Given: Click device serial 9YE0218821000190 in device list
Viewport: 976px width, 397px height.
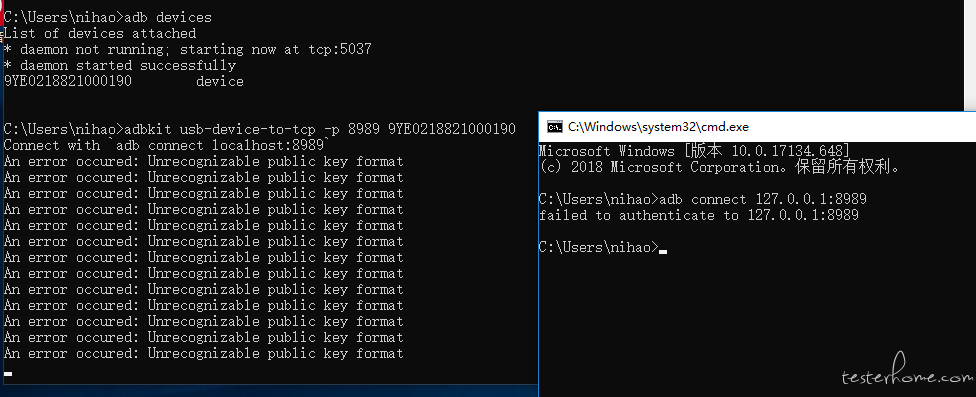Looking at the screenshot, I should [68, 82].
